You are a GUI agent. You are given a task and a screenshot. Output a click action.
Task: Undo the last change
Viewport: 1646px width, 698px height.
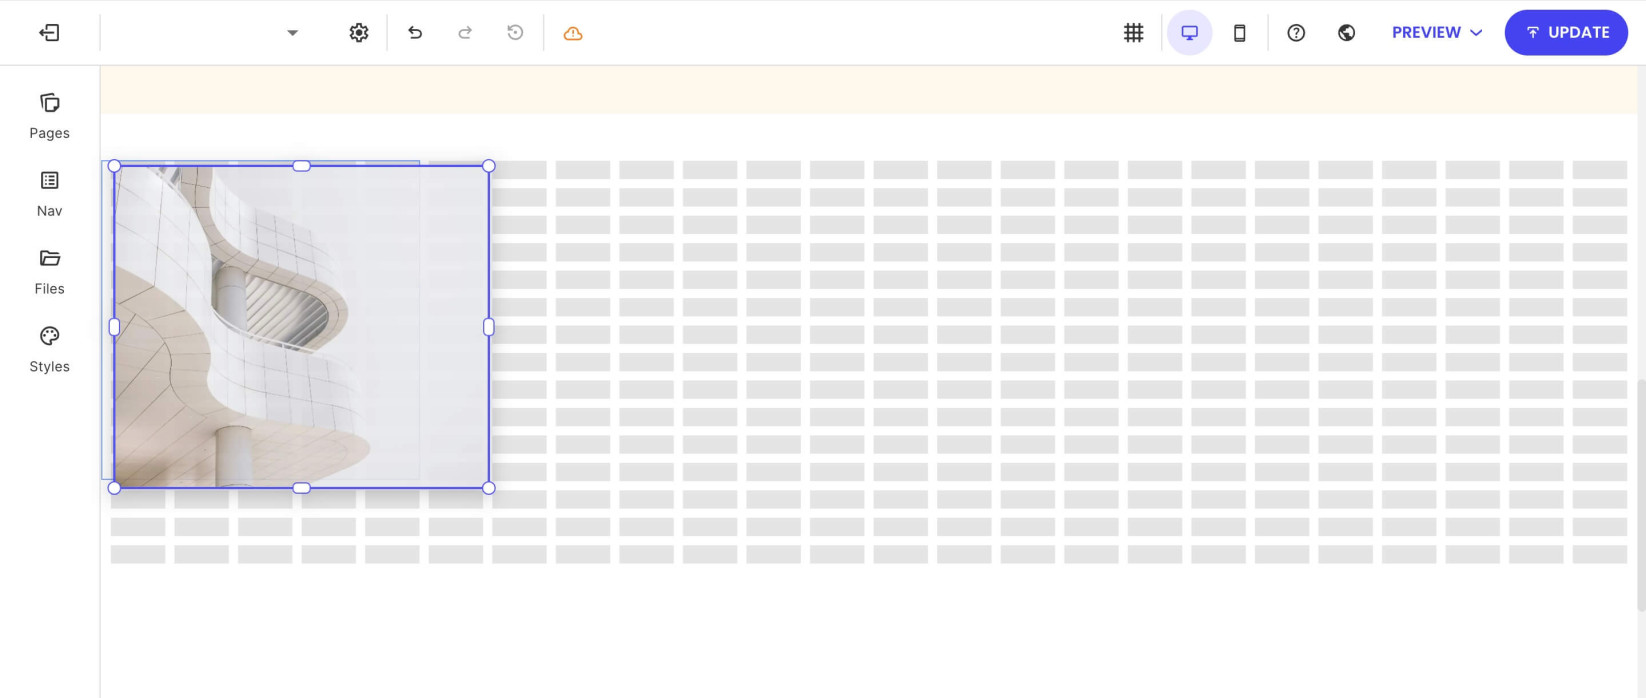tap(415, 33)
